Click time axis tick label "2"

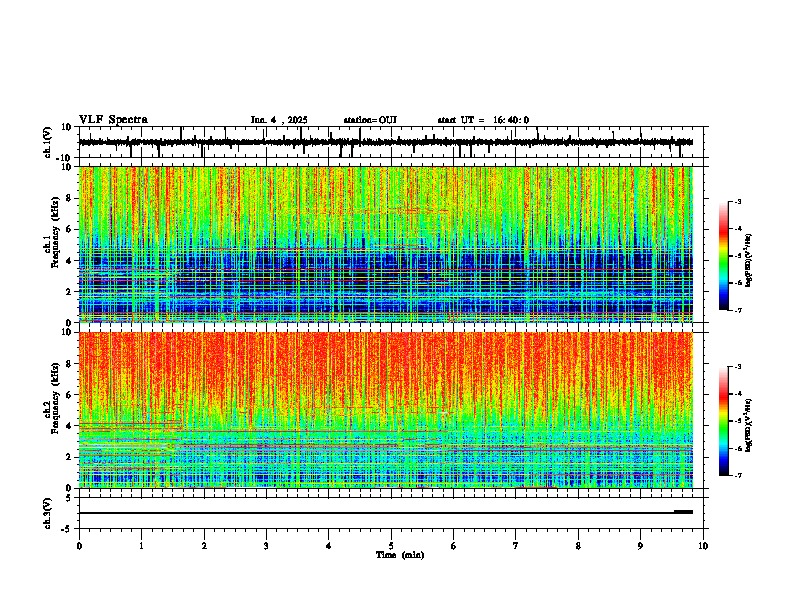pos(204,546)
